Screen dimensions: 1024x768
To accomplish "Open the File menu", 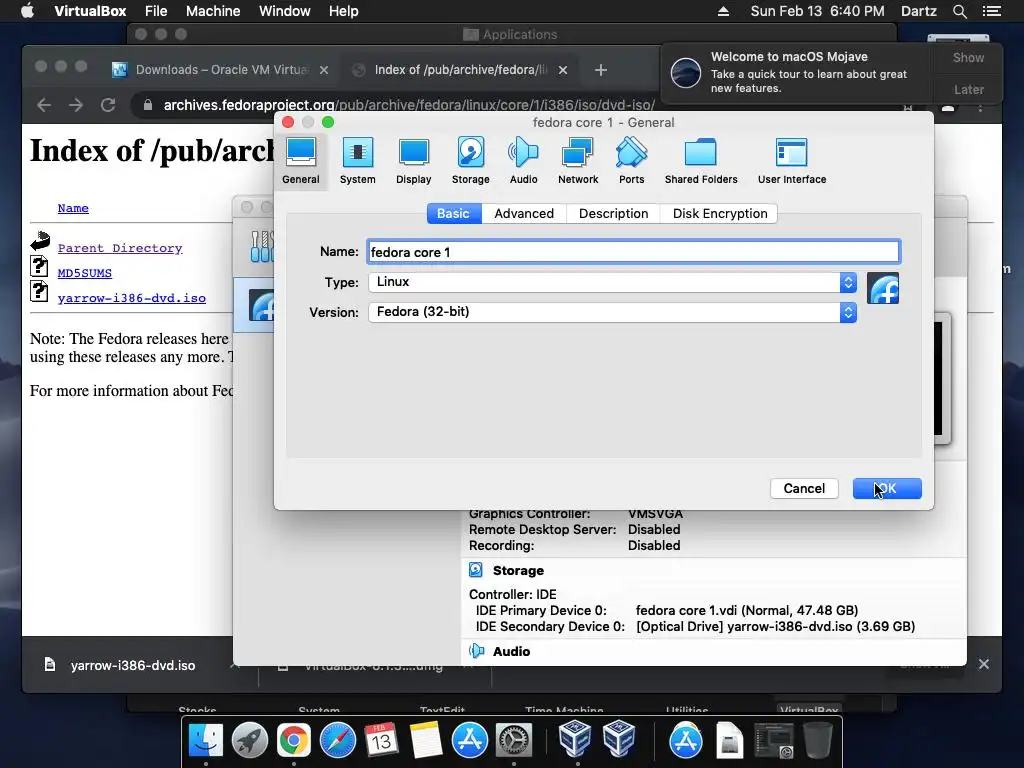I will click(156, 11).
